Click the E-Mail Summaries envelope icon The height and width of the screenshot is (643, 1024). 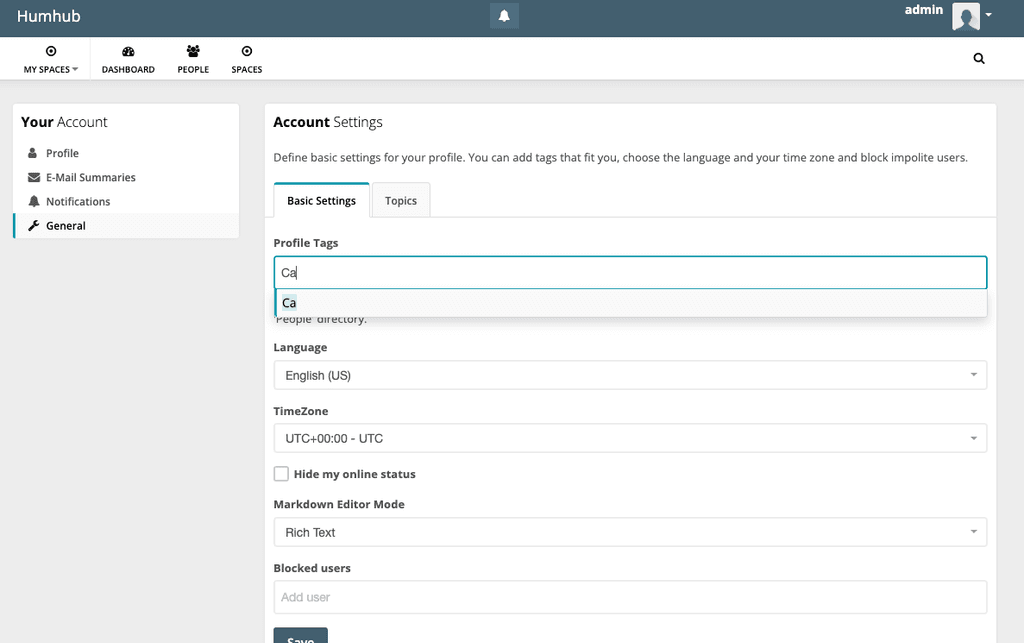(x=32, y=177)
